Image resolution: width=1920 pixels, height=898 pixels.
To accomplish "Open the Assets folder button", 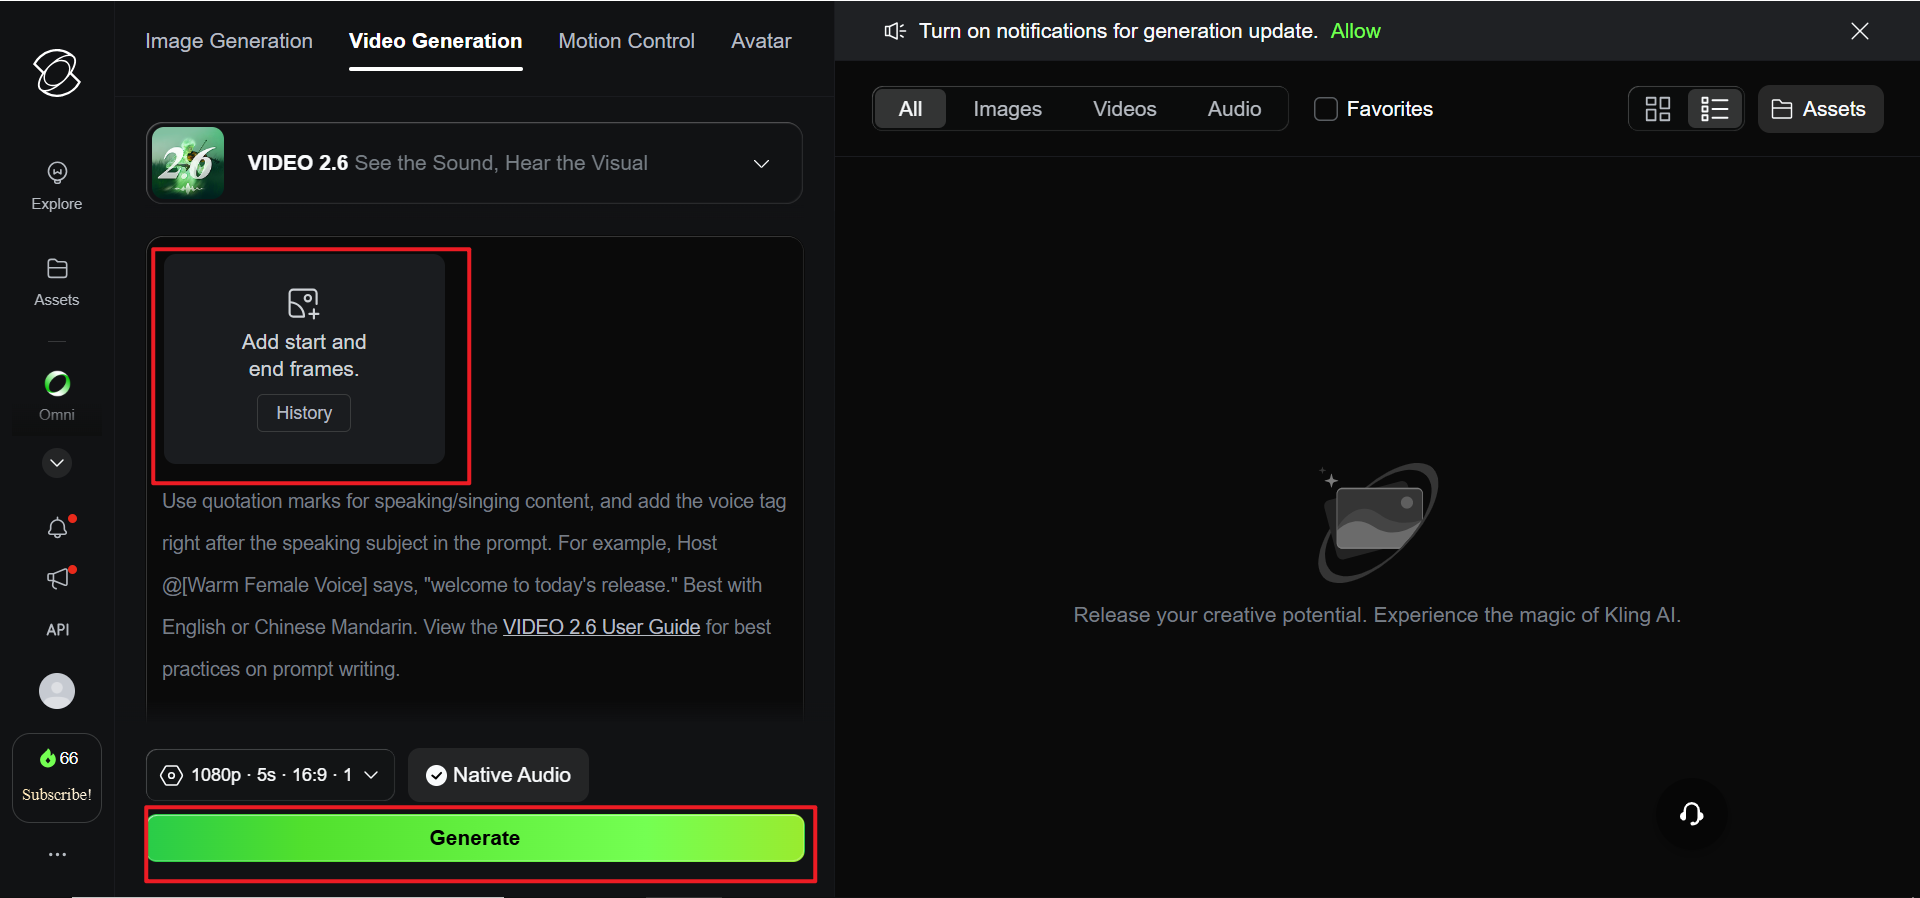I will pyautogui.click(x=1820, y=109).
